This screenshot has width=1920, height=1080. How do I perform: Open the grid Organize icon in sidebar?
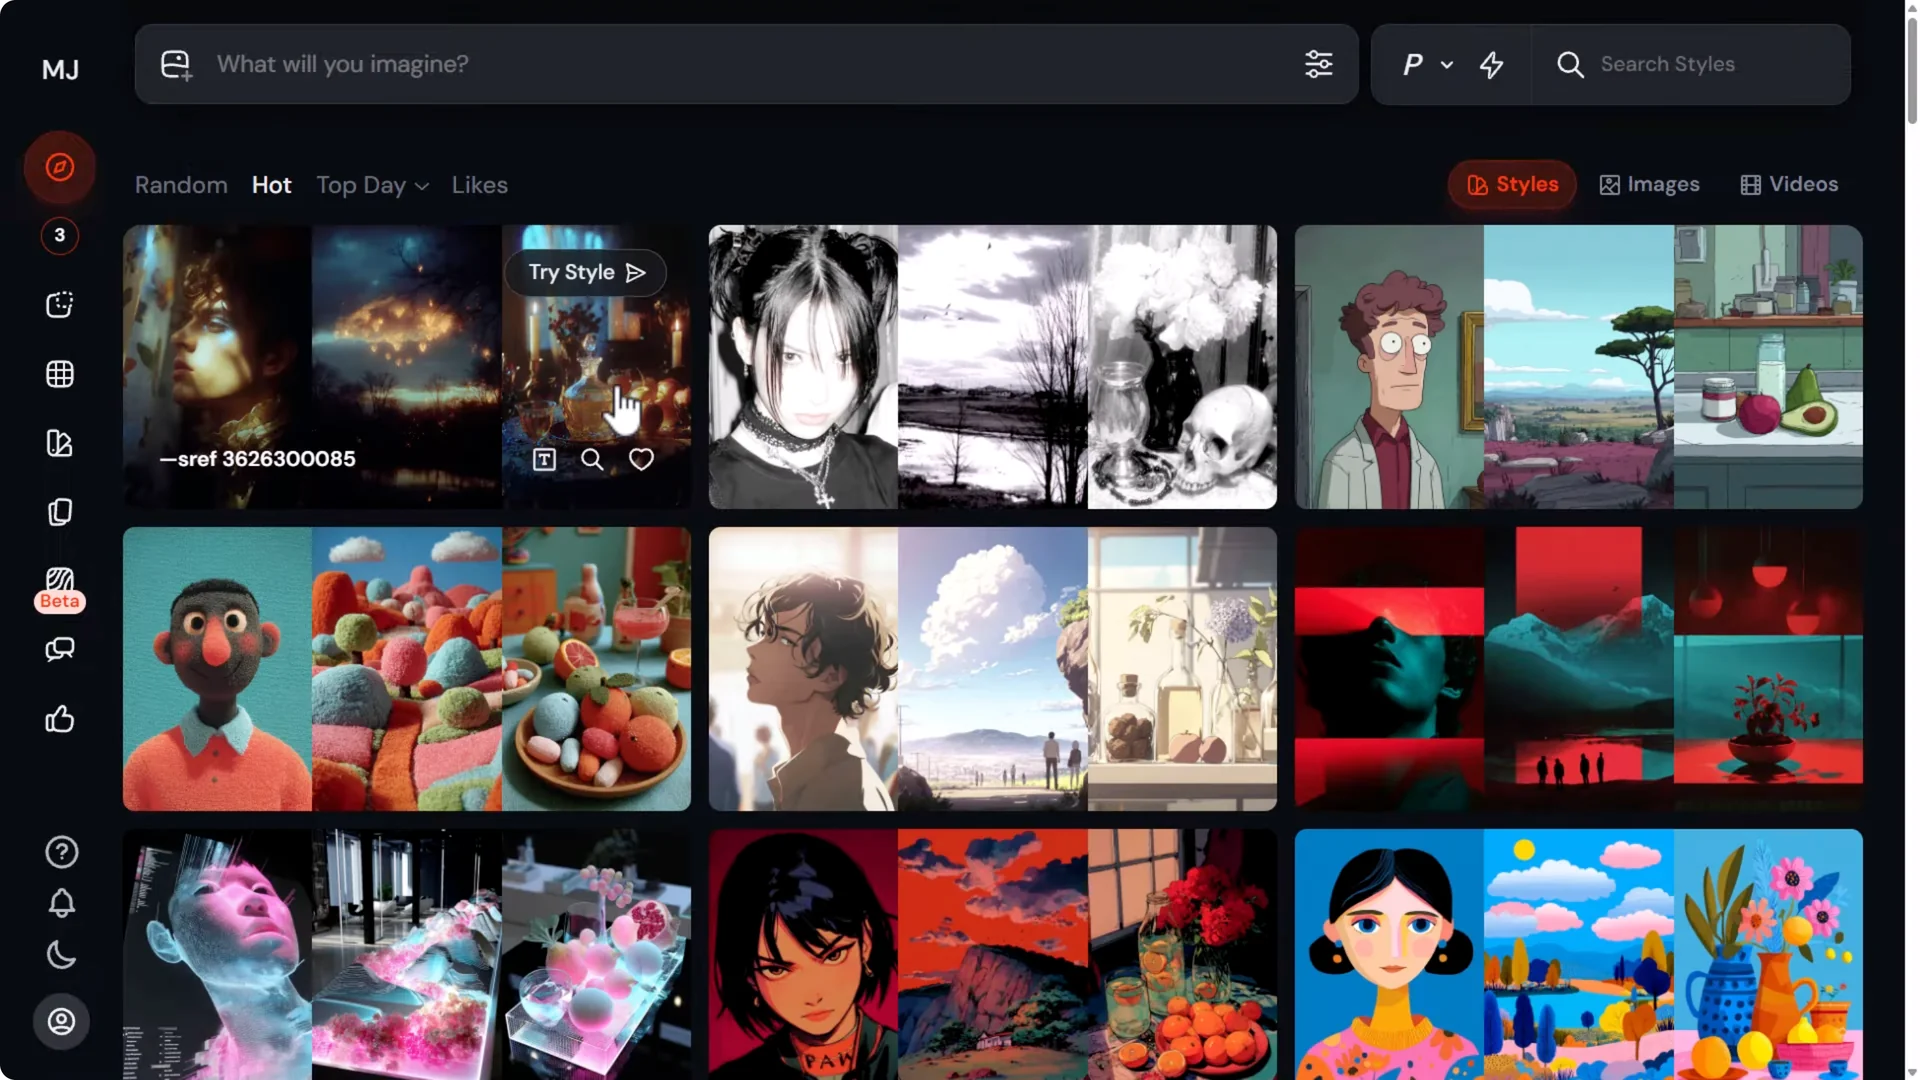(x=60, y=374)
